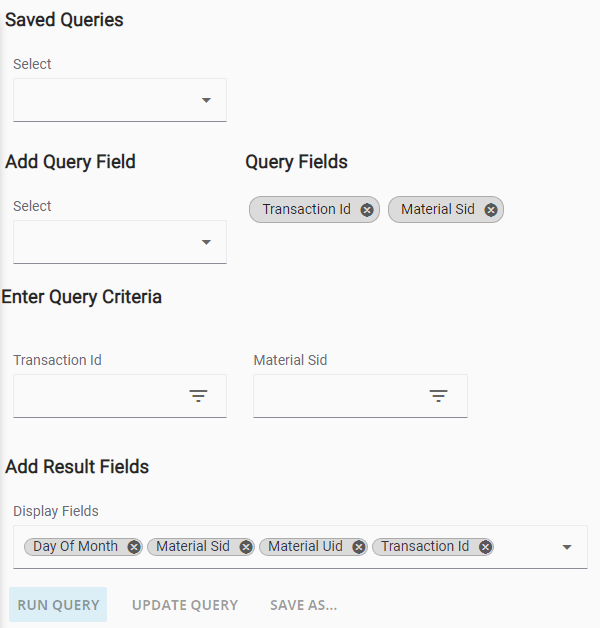Click the Run Query button
This screenshot has width=600, height=628.
click(58, 605)
